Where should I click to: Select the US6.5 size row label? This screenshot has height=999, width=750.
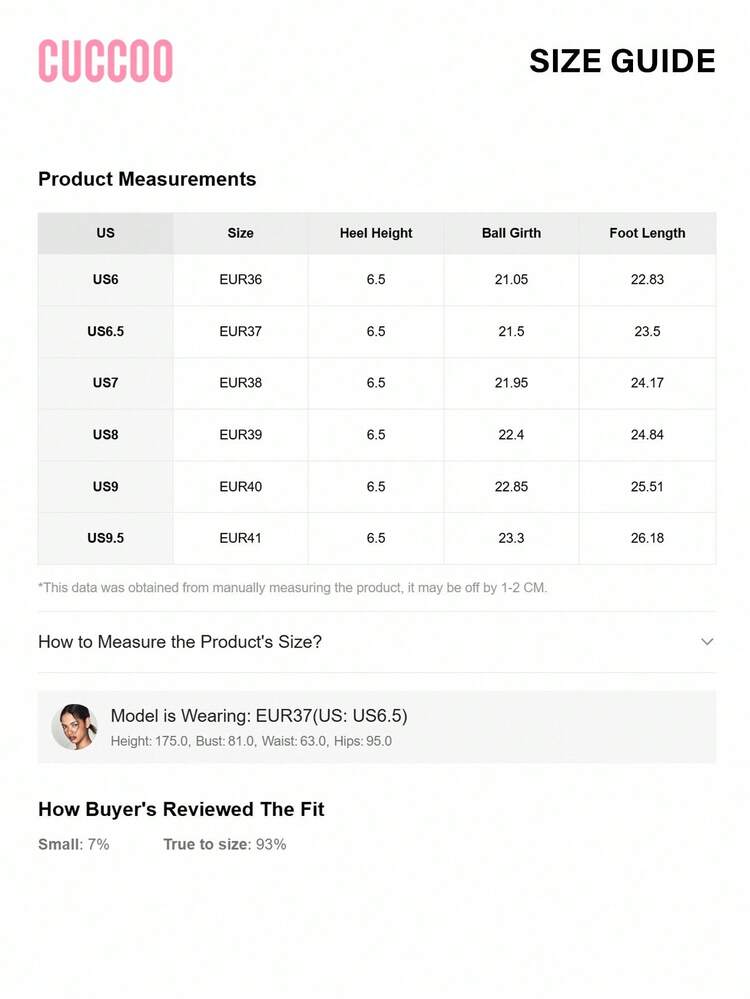point(105,331)
